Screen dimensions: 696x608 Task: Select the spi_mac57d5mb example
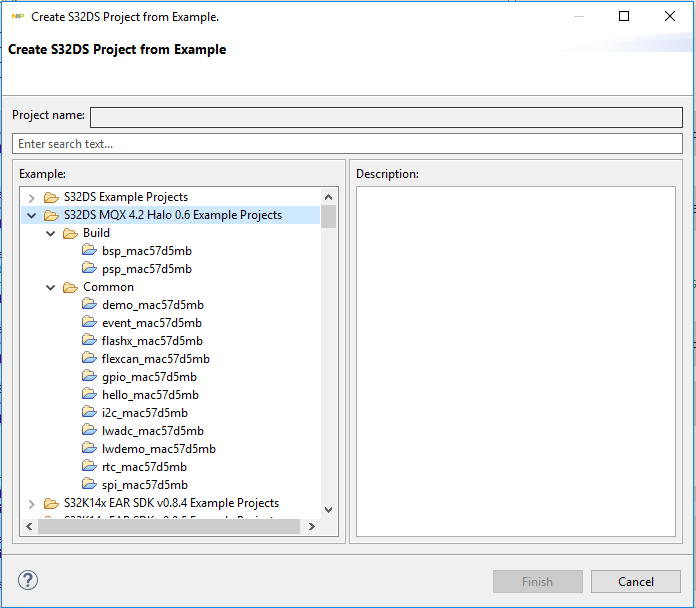coord(145,485)
